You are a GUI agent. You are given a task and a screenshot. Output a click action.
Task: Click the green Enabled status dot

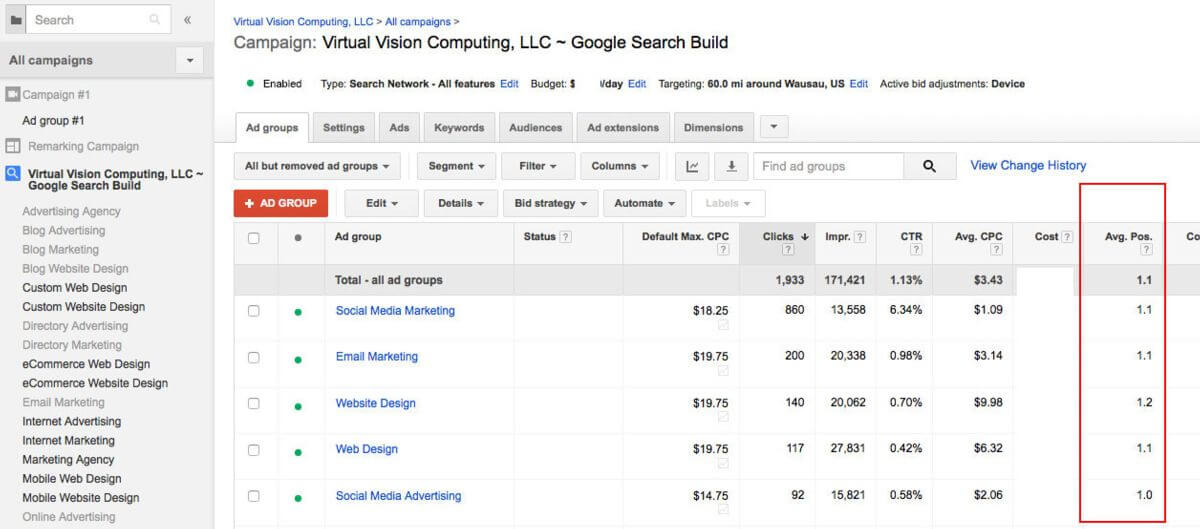pos(250,83)
